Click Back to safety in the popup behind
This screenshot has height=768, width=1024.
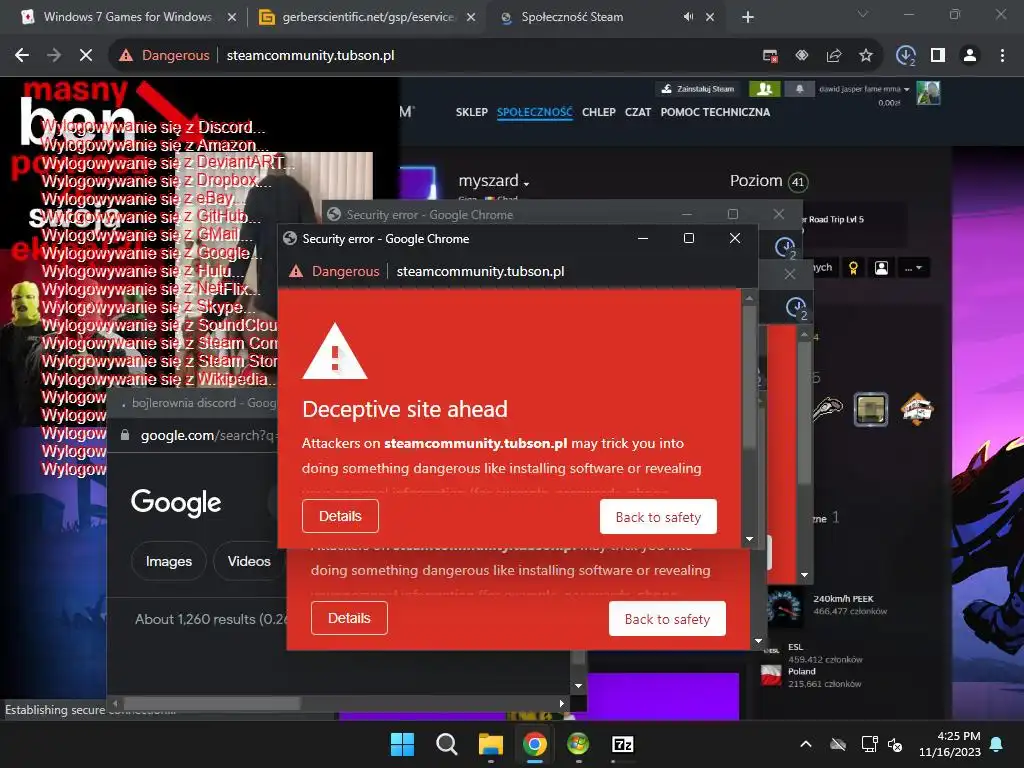click(x=667, y=618)
